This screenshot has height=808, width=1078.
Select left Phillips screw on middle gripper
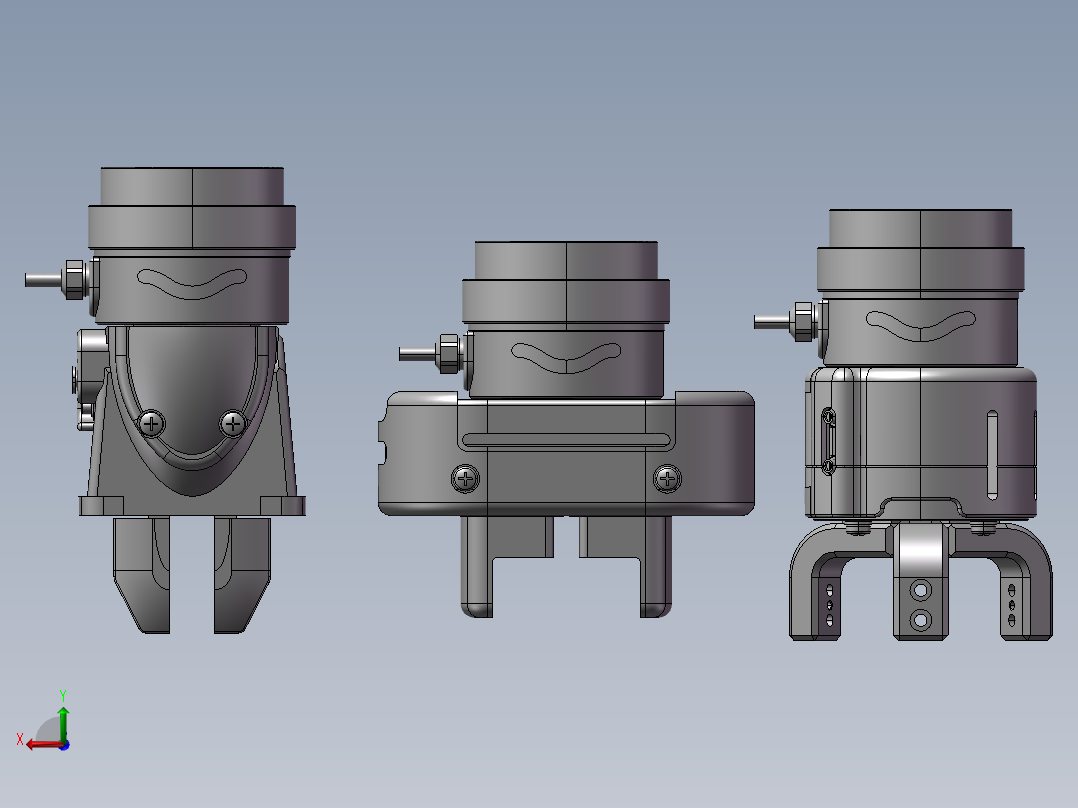click(x=465, y=478)
